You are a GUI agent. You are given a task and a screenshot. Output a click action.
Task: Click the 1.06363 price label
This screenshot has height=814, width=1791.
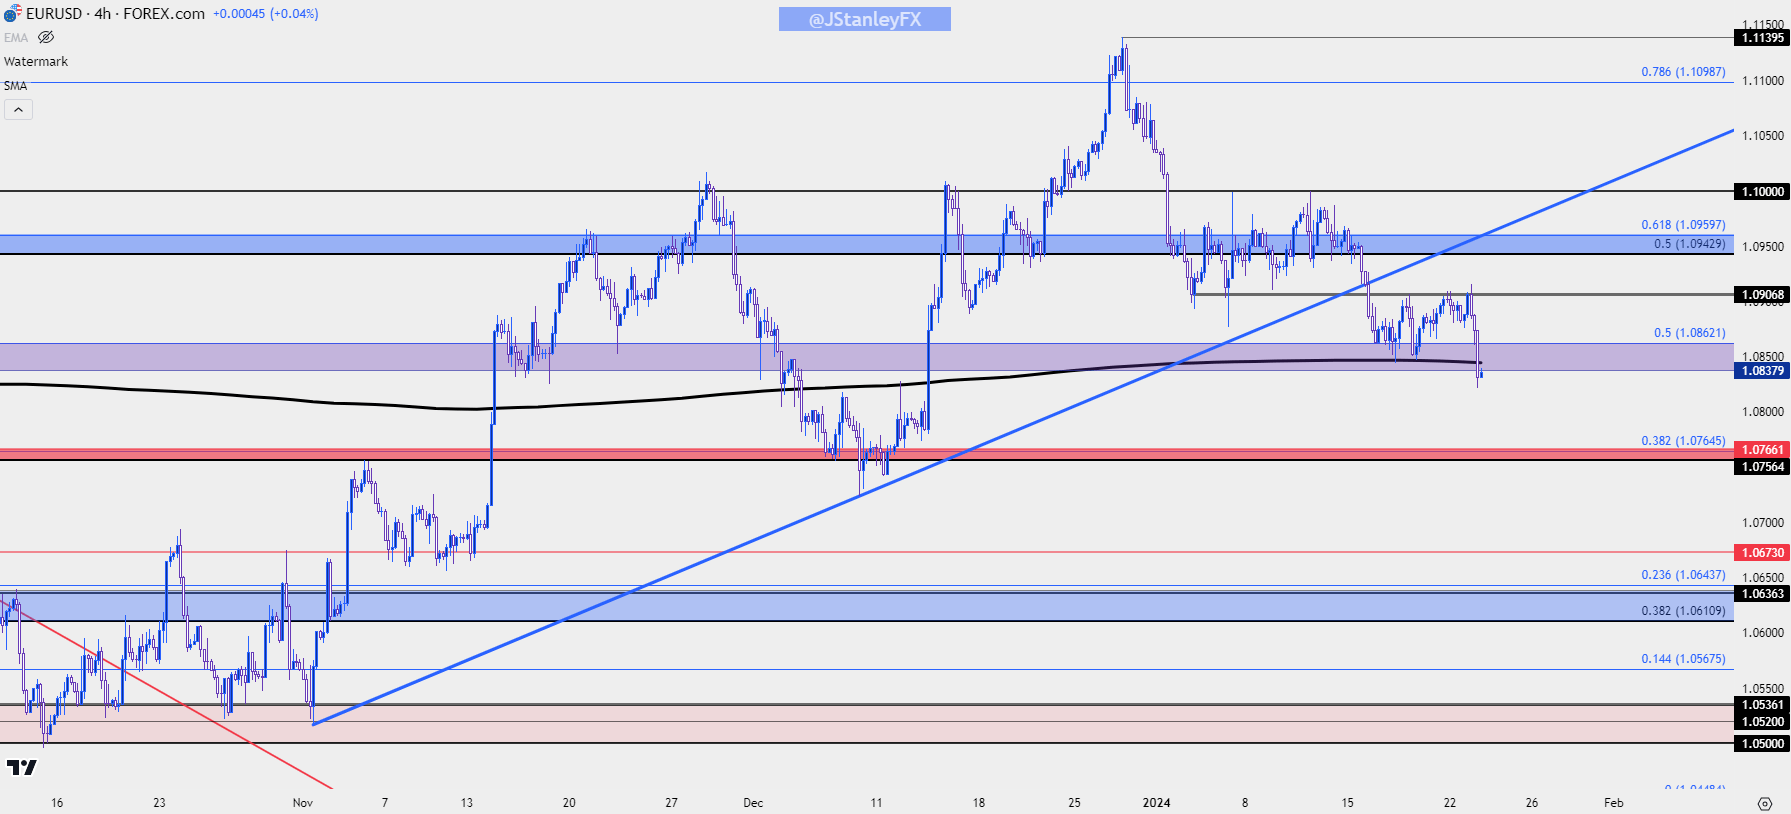point(1762,594)
